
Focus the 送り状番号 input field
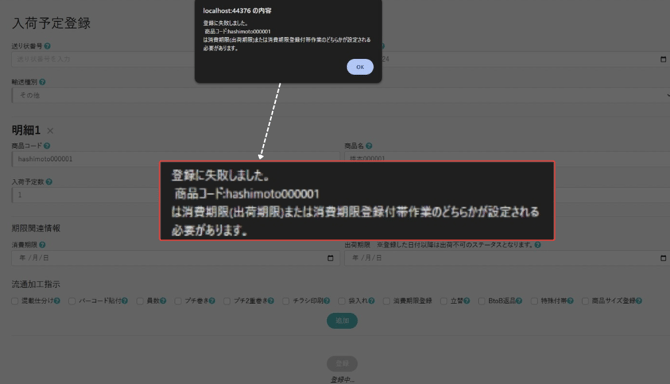[103, 59]
